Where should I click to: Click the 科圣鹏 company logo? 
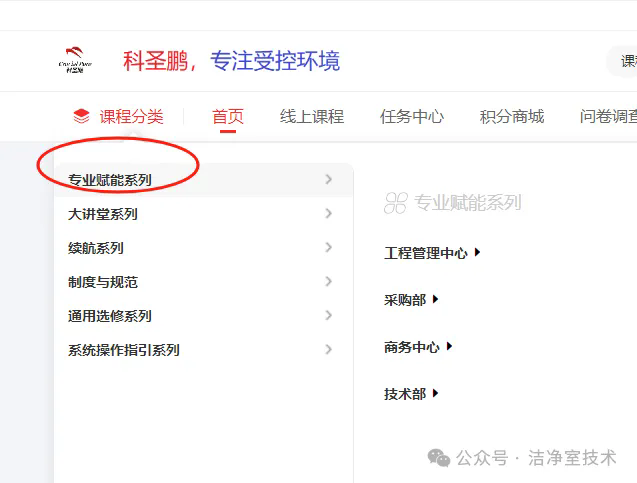coord(75,61)
